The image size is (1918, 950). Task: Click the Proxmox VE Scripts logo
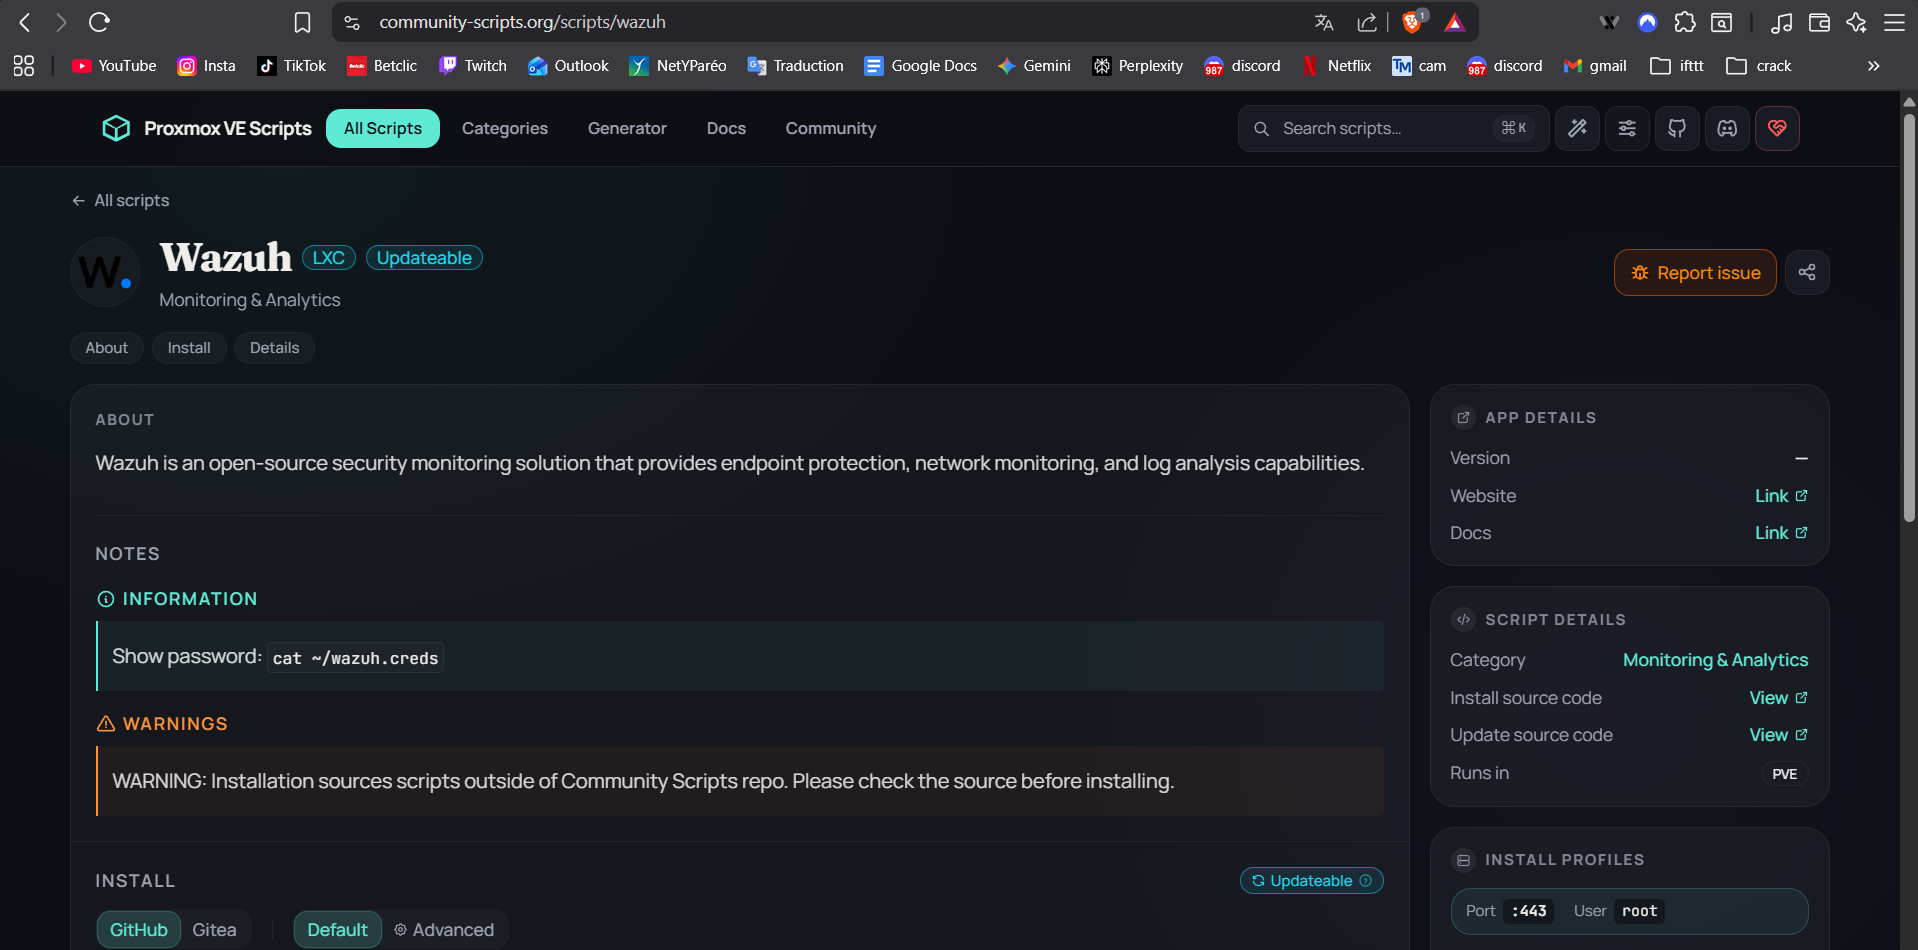(x=207, y=128)
